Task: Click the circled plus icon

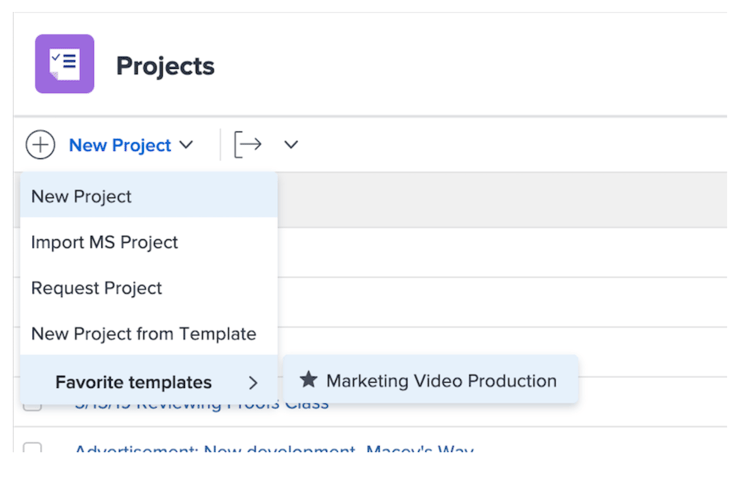Action: (x=40, y=145)
